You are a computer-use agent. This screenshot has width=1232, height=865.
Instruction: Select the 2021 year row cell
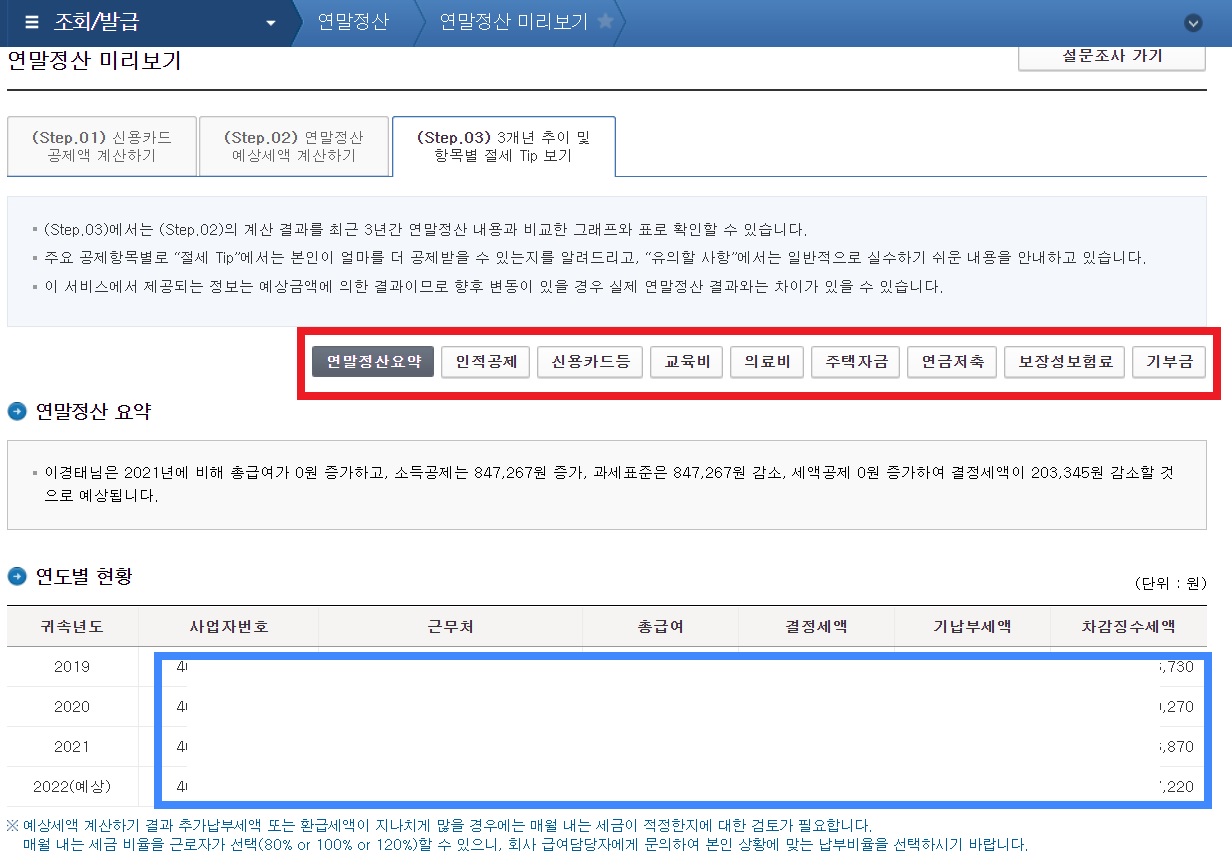[72, 747]
